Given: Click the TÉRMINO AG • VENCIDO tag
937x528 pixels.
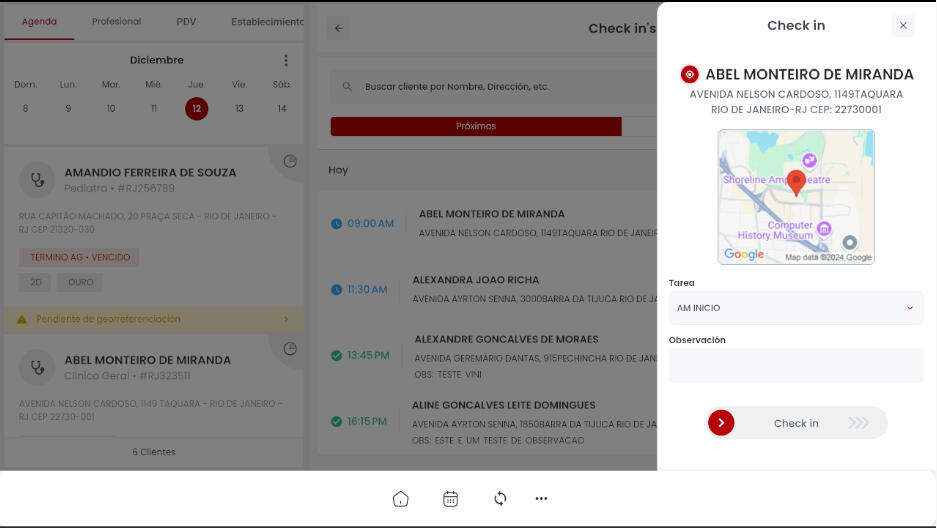Looking at the screenshot, I should pyautogui.click(x=79, y=257).
